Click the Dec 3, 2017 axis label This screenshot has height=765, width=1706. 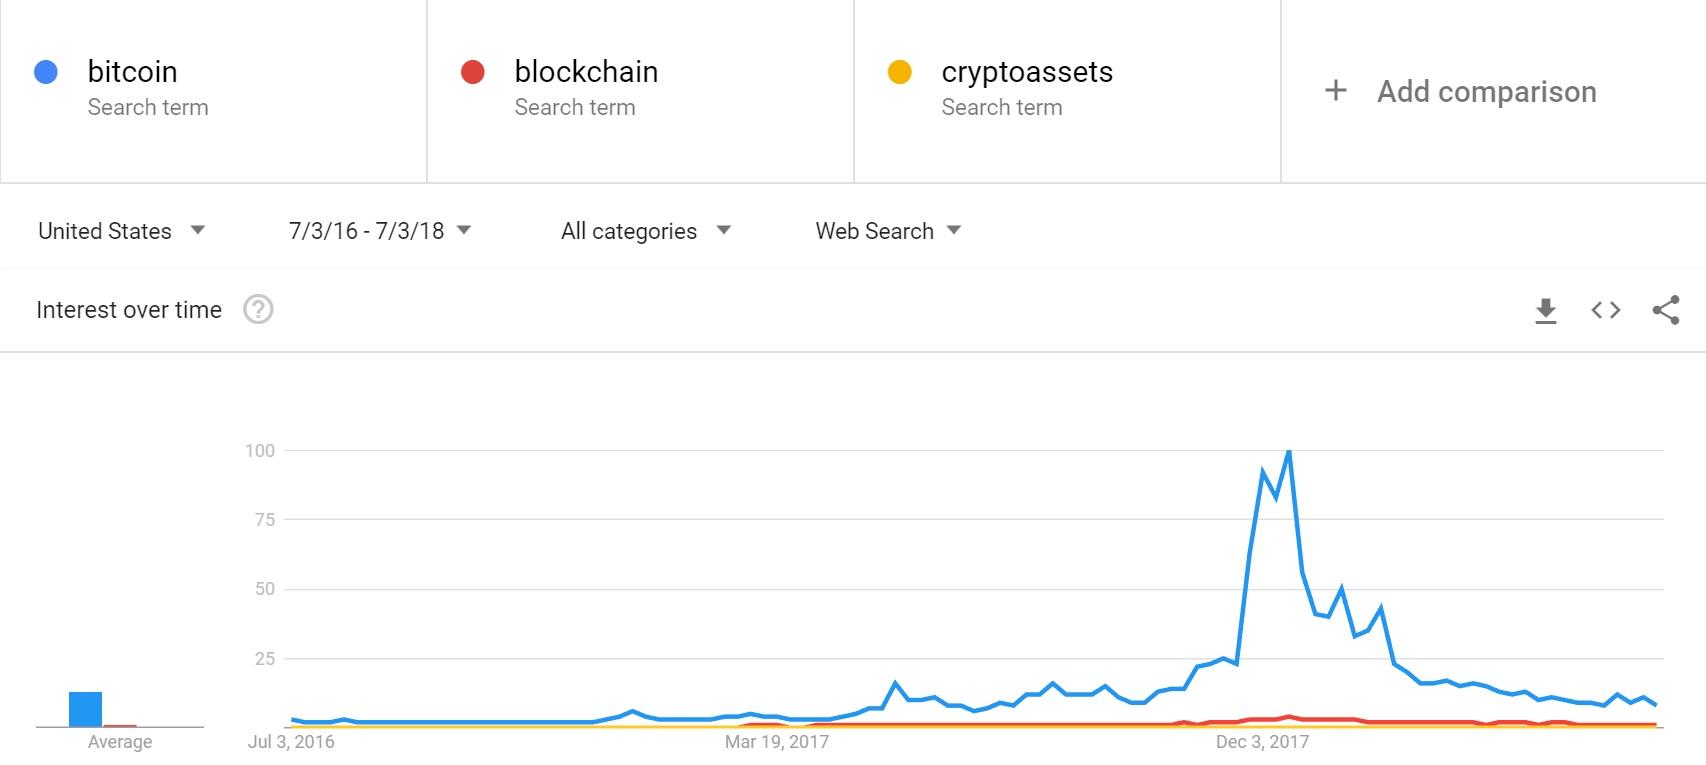tap(1262, 742)
